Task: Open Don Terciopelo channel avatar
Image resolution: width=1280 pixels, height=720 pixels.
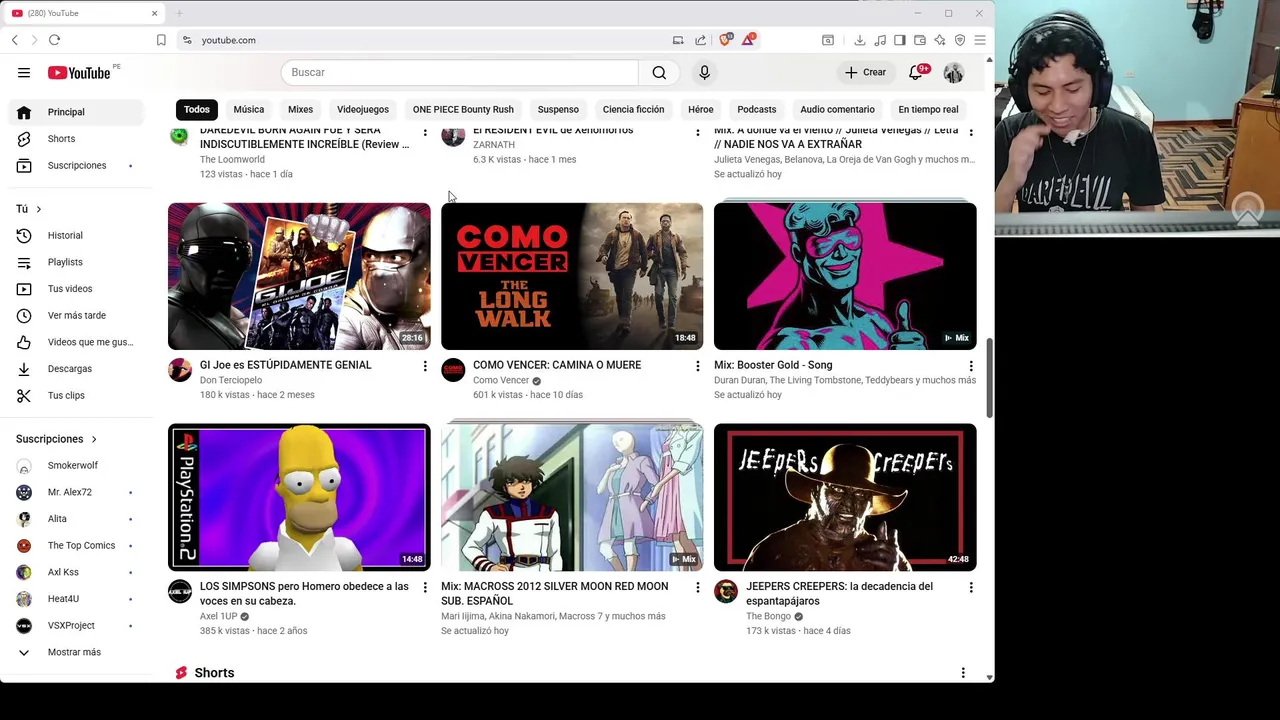Action: pyautogui.click(x=180, y=371)
